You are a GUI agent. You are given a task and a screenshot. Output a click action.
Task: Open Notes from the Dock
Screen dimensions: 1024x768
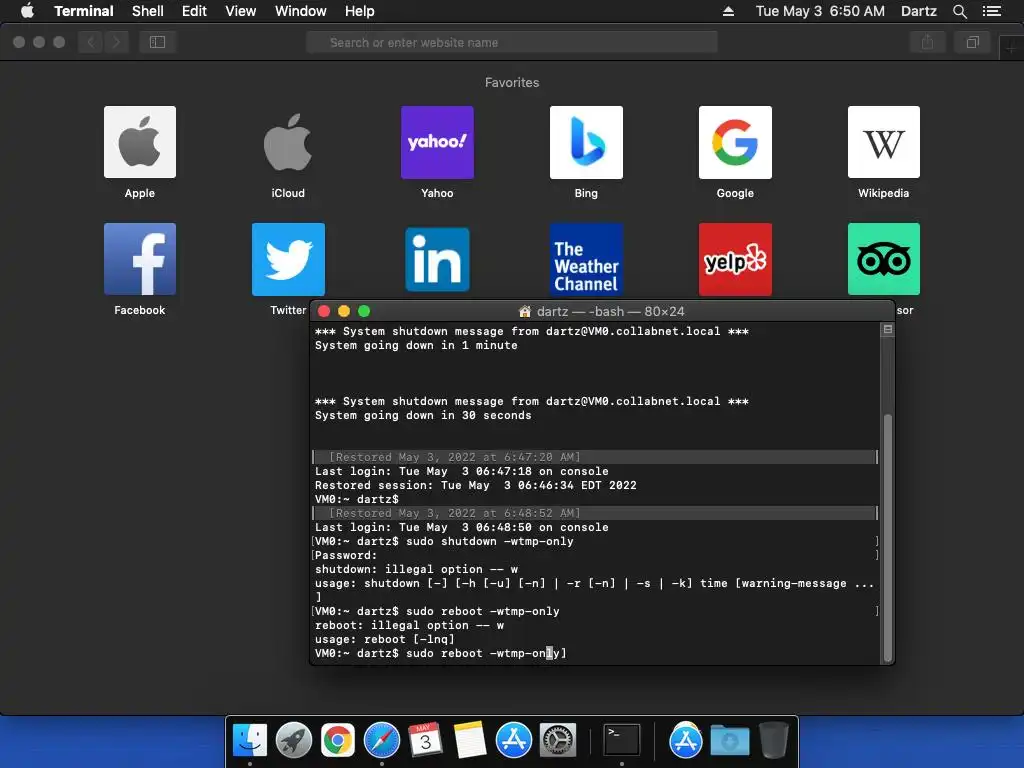pyautogui.click(x=470, y=741)
